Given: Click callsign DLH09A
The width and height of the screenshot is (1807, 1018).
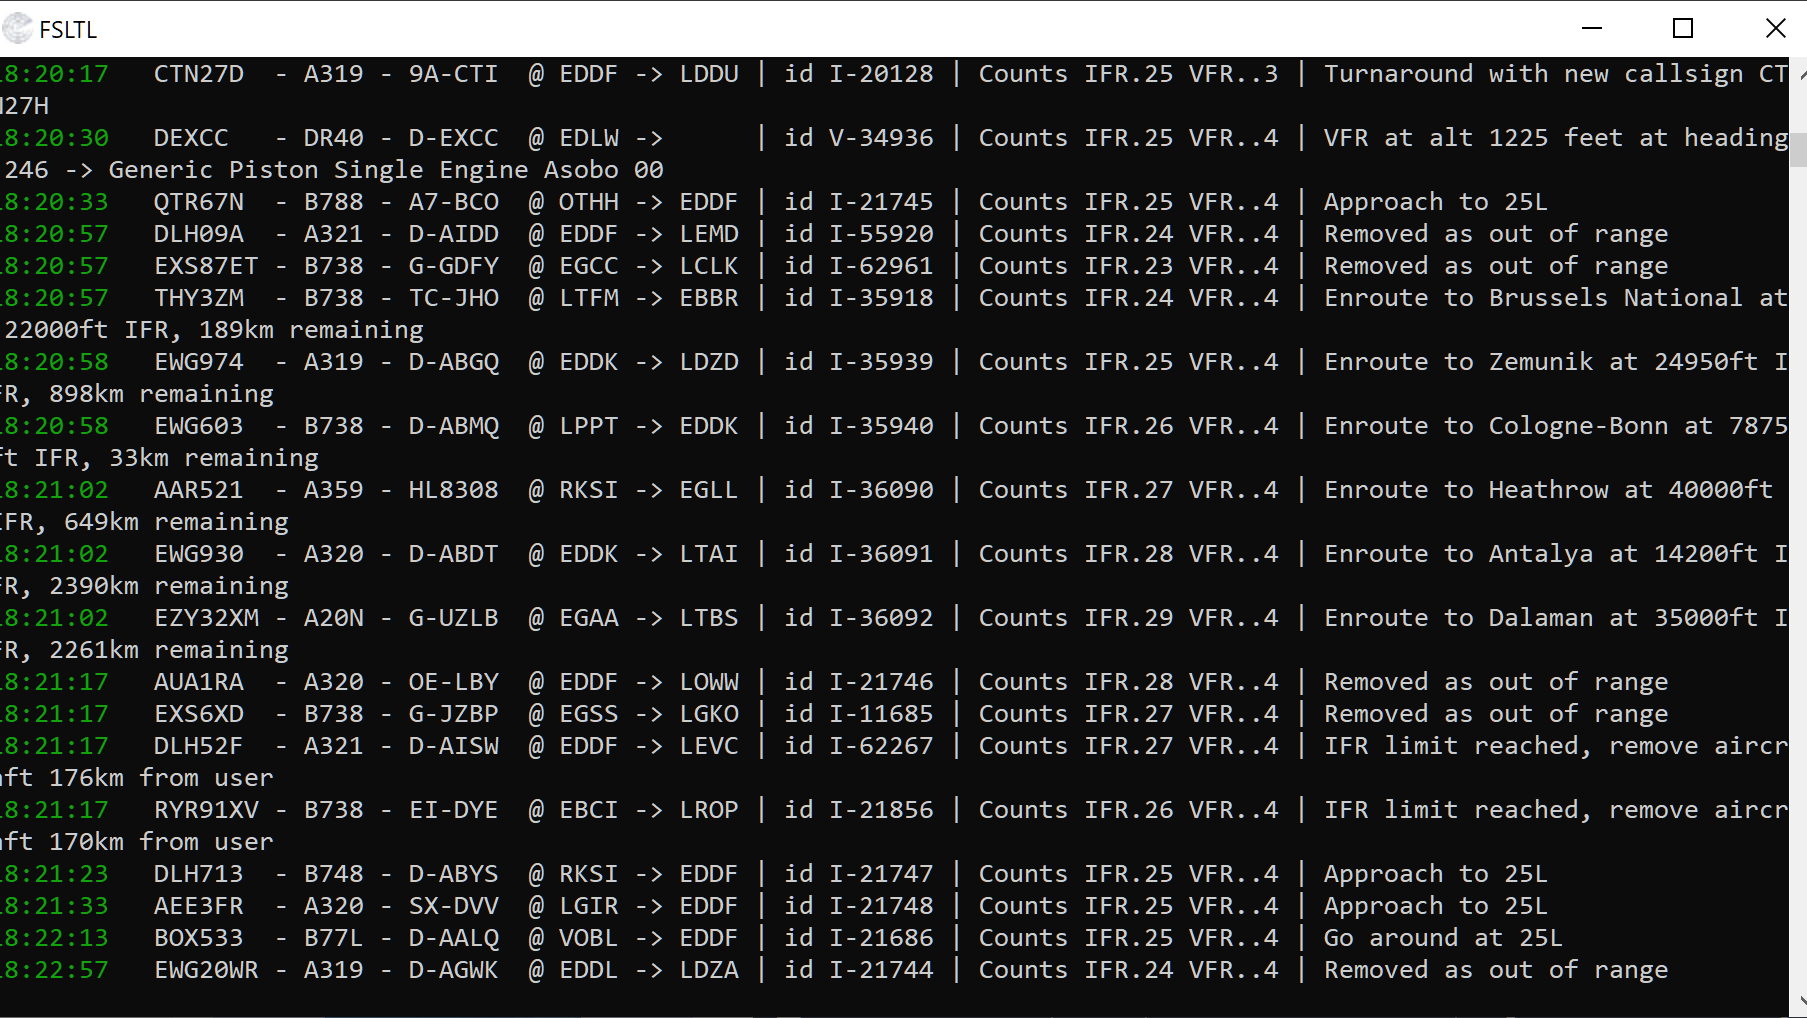Looking at the screenshot, I should tap(199, 234).
